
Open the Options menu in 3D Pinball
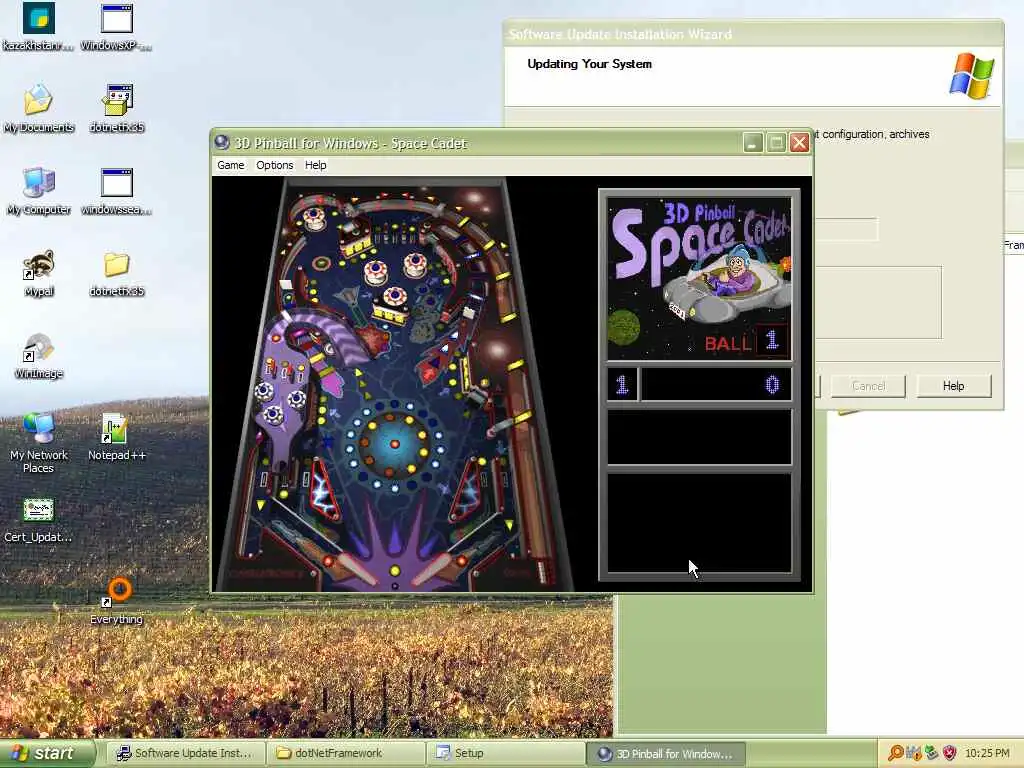(274, 165)
